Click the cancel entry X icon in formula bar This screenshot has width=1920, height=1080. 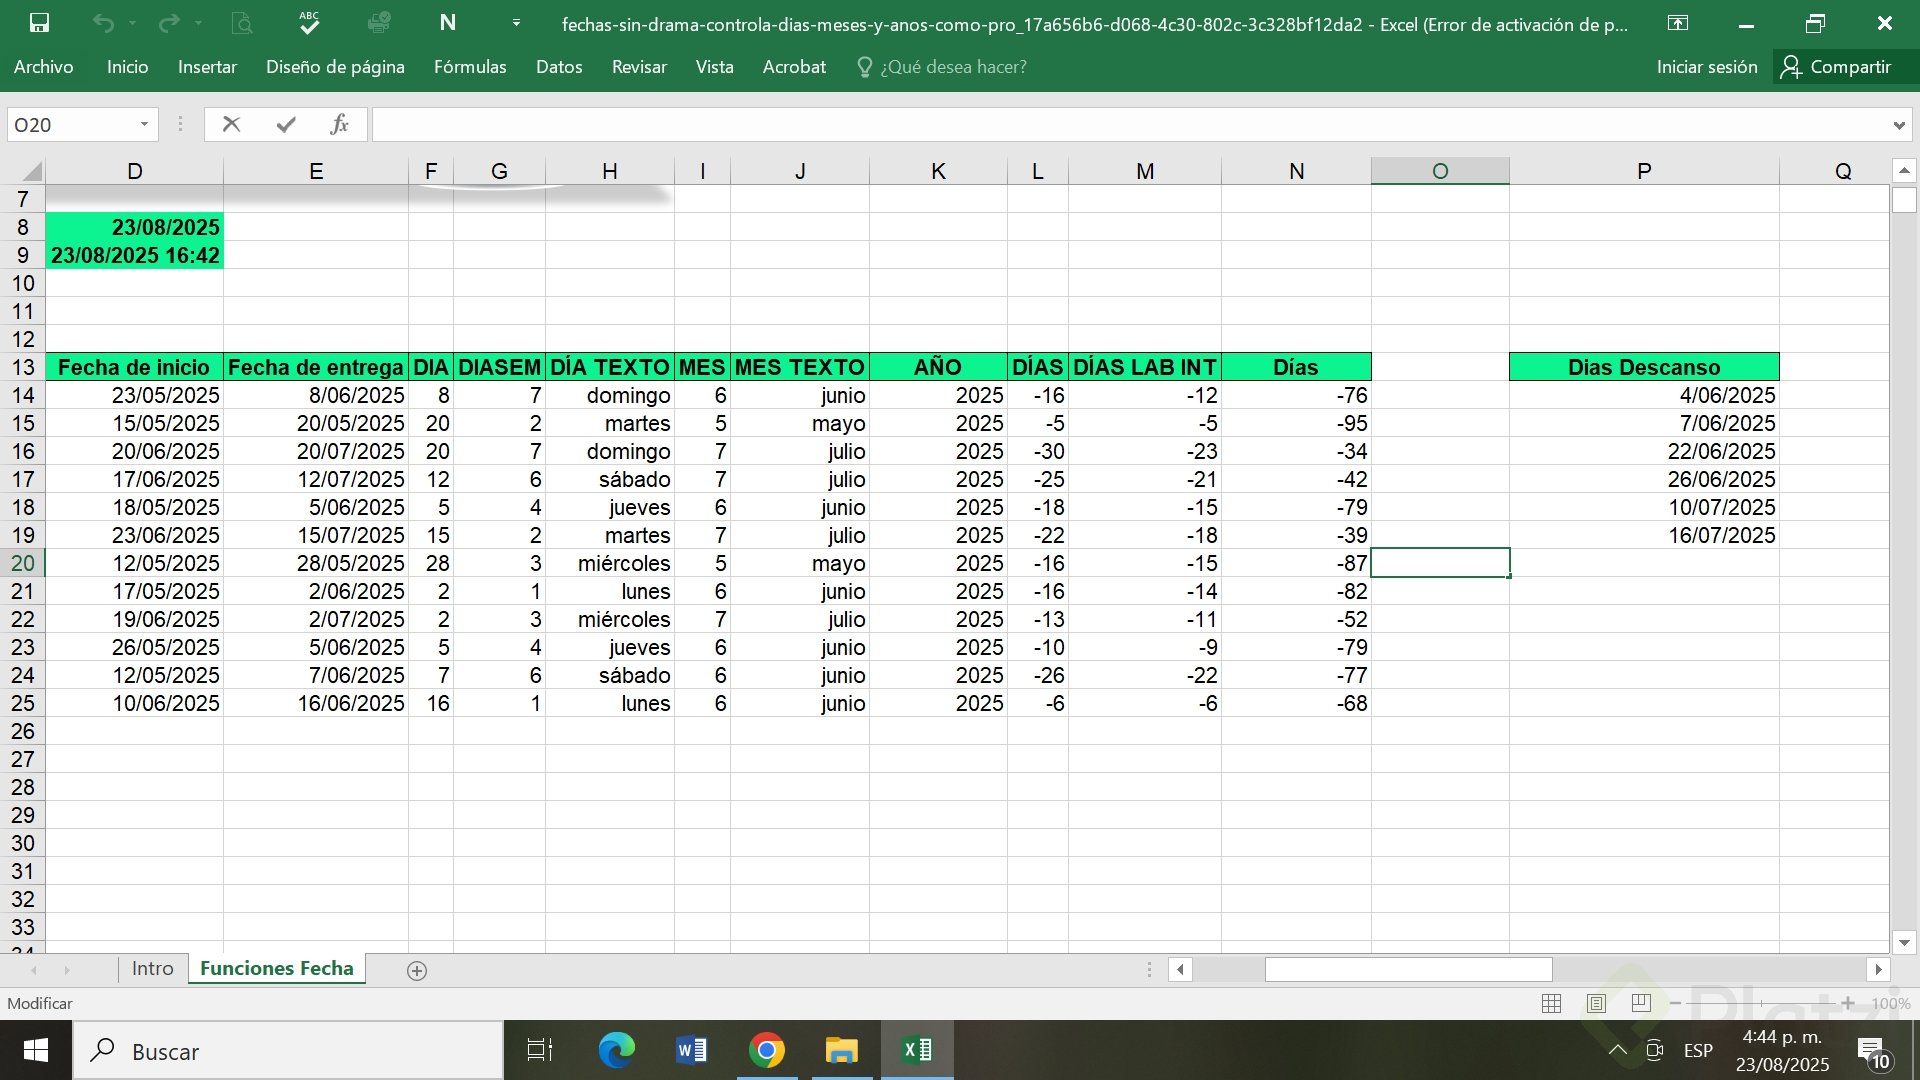pos(231,125)
